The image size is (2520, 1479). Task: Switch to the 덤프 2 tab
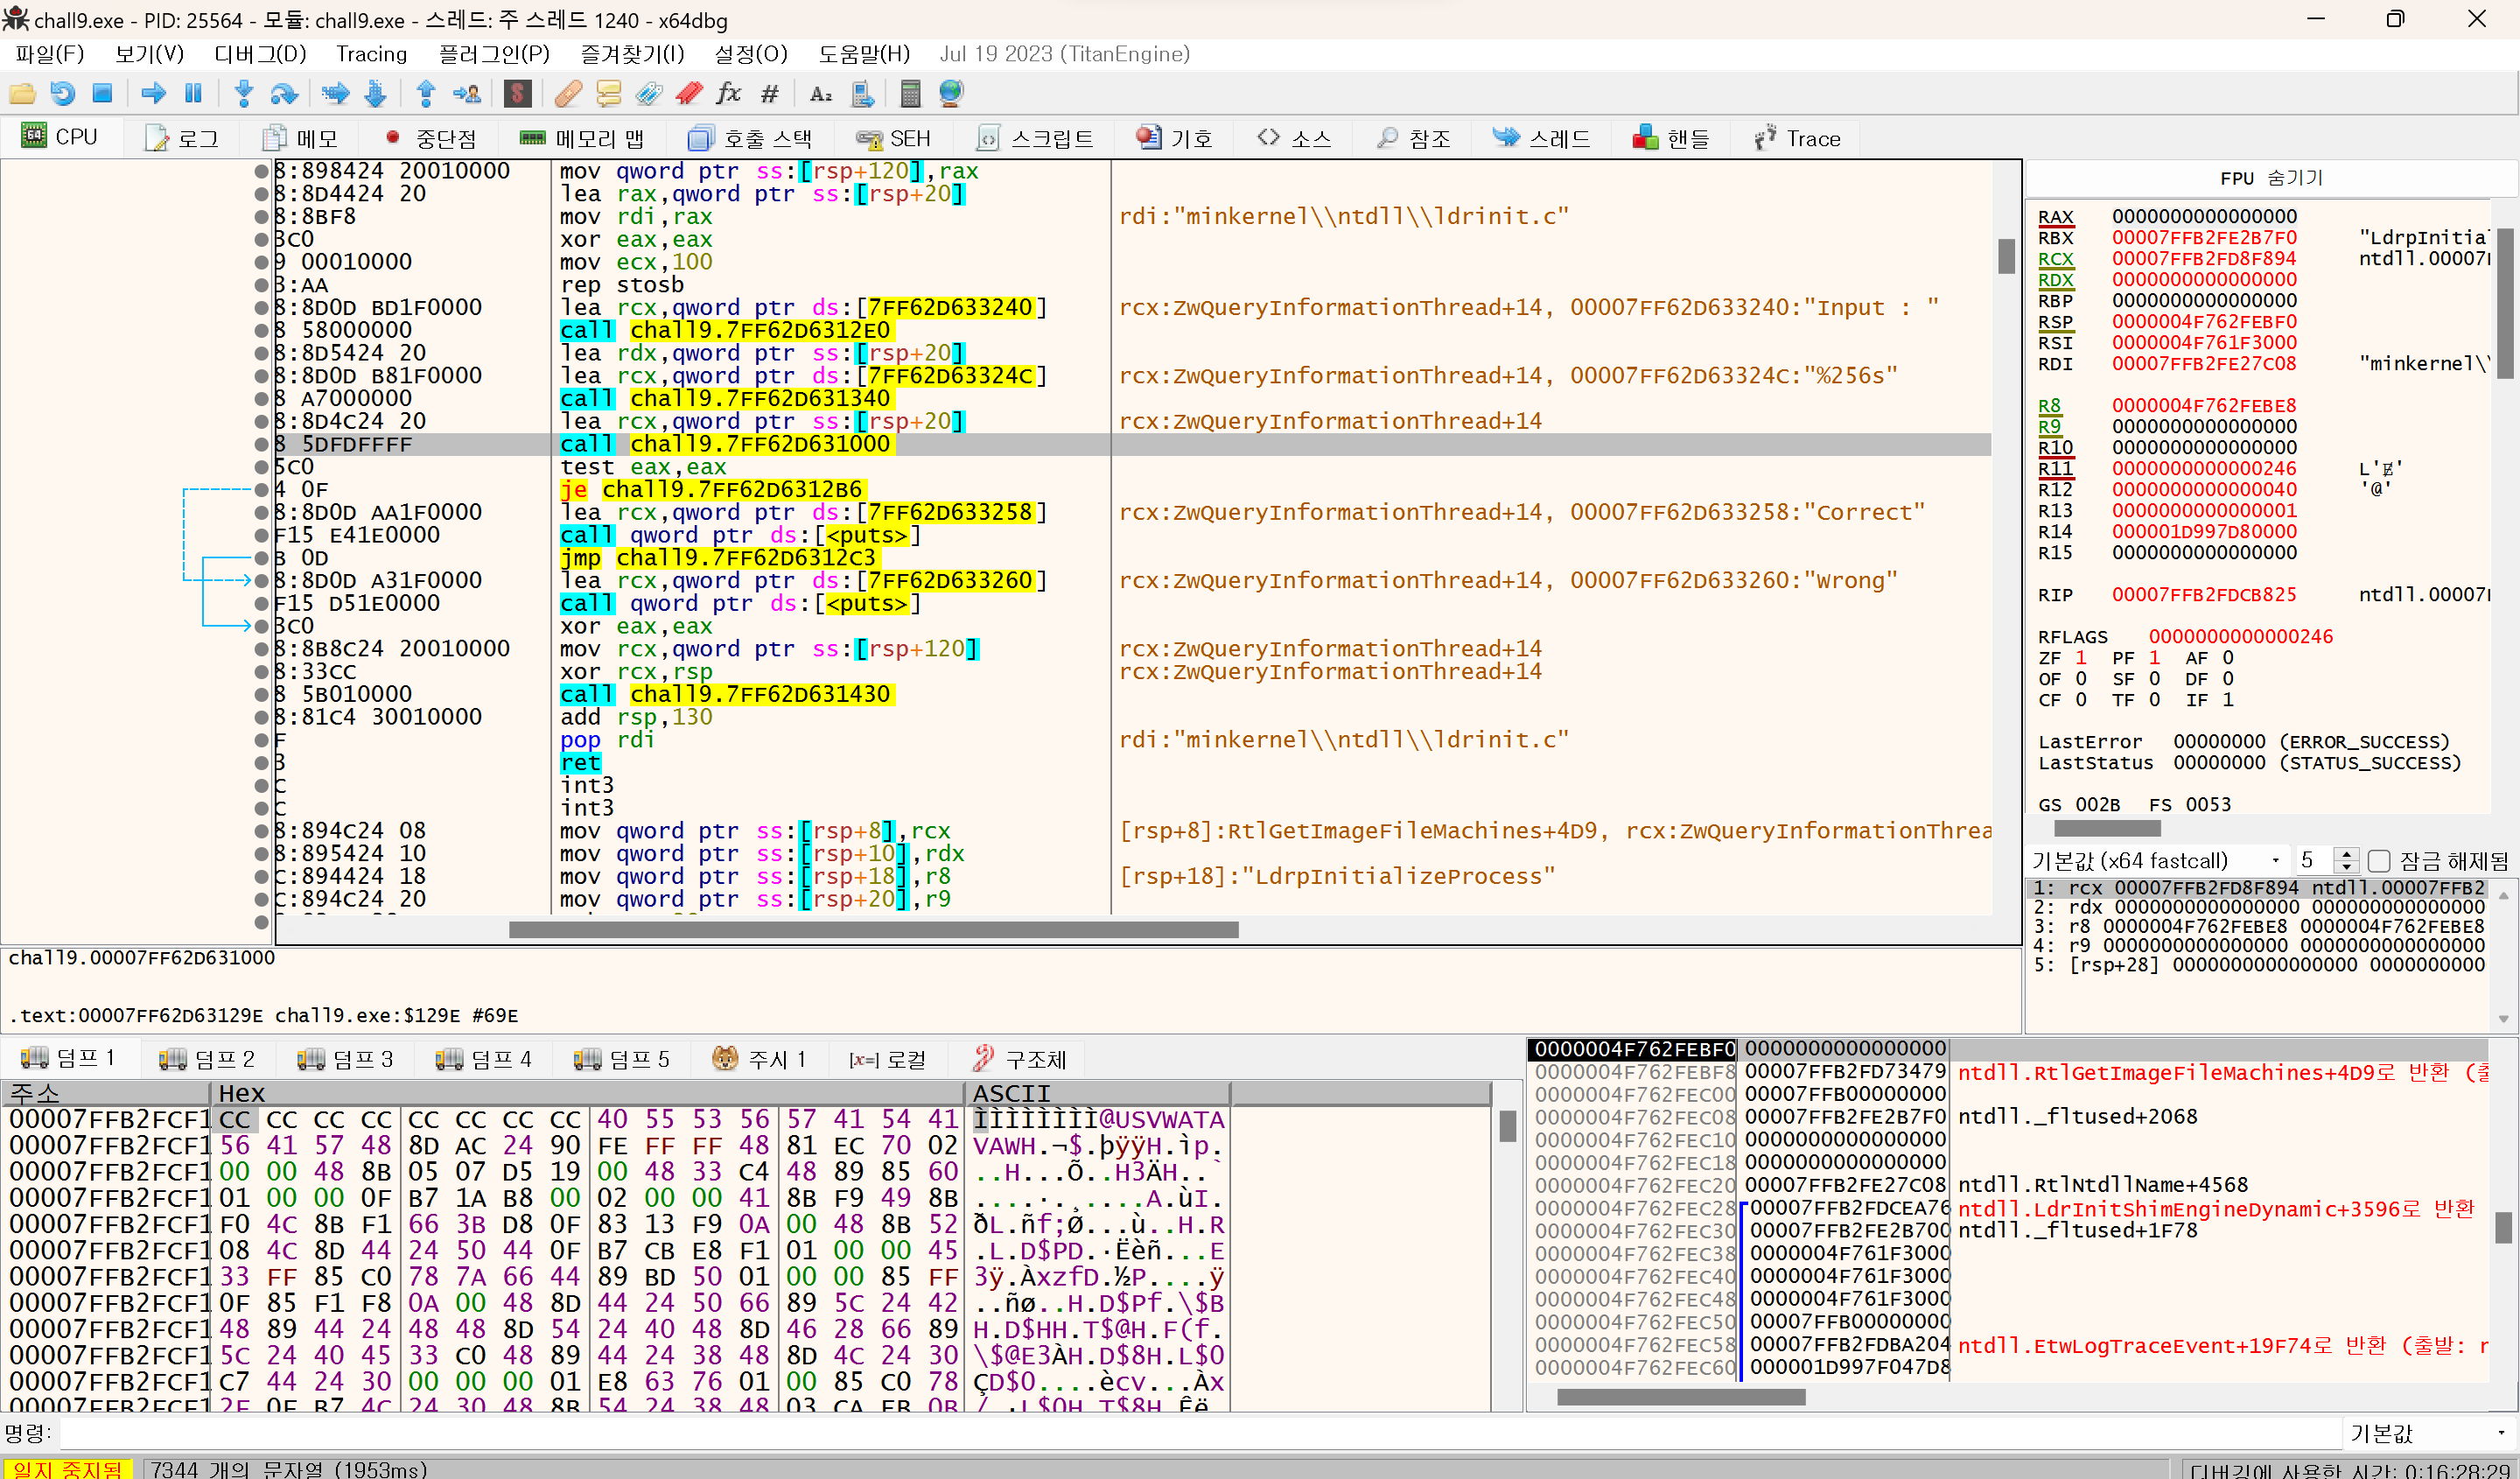[x=208, y=1058]
